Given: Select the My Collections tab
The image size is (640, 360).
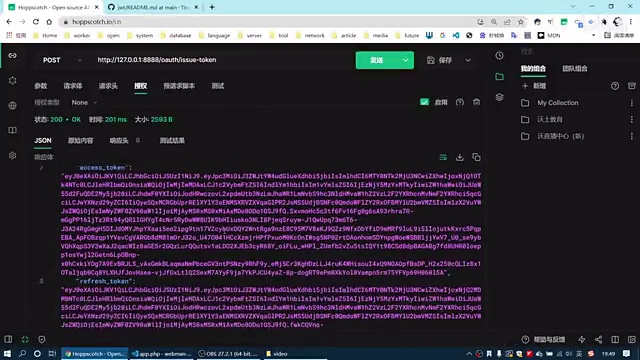Looking at the screenshot, I should click(x=533, y=69).
